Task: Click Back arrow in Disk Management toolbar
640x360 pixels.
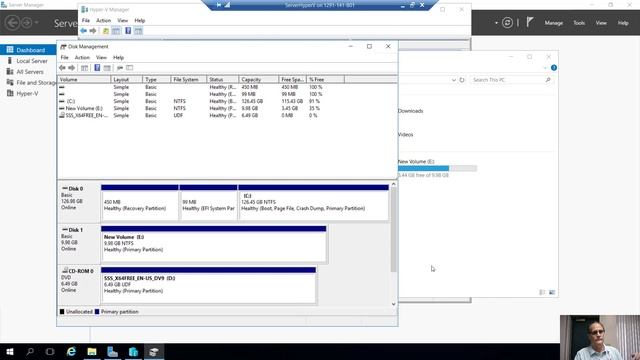Action: [x=62, y=68]
